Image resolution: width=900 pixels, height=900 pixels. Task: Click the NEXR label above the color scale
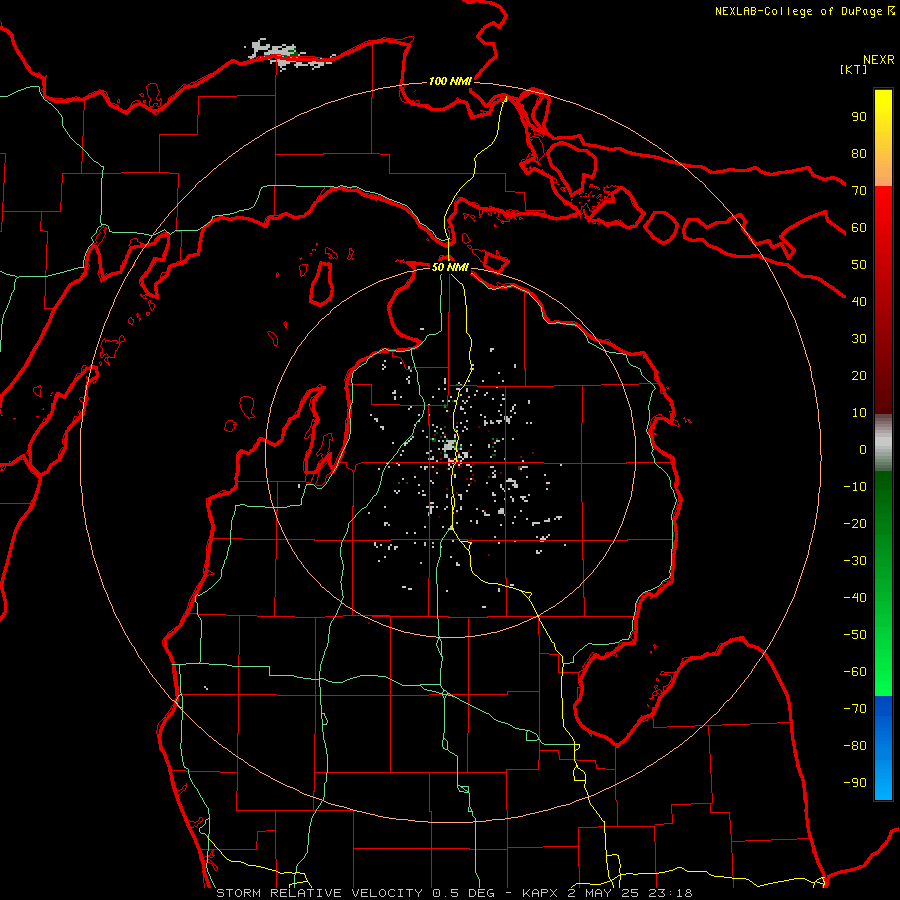point(879,60)
